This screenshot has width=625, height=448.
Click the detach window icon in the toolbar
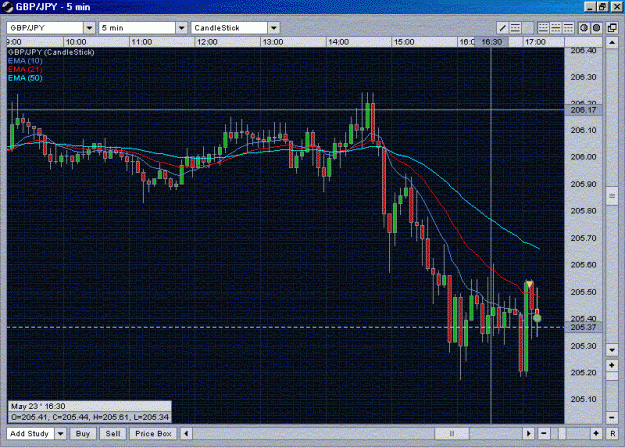click(x=612, y=28)
